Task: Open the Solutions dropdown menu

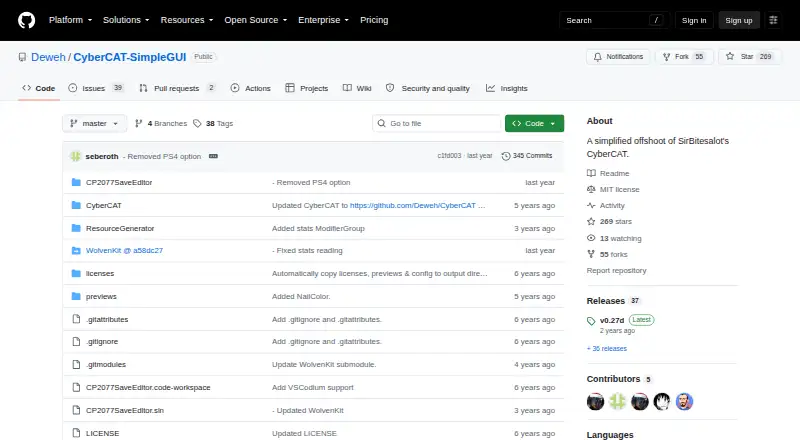Action: point(126,20)
